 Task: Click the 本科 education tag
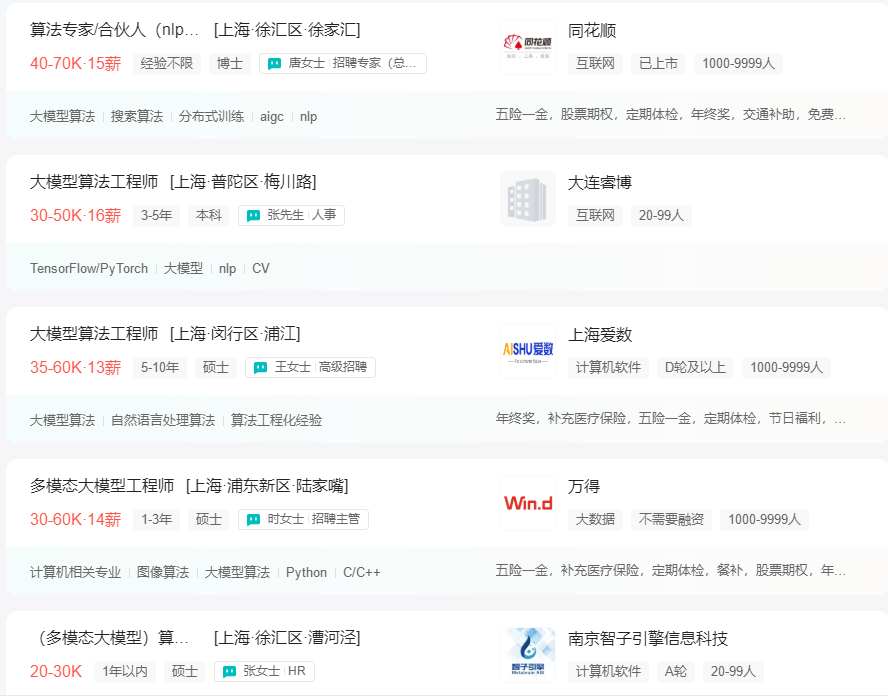click(x=208, y=215)
